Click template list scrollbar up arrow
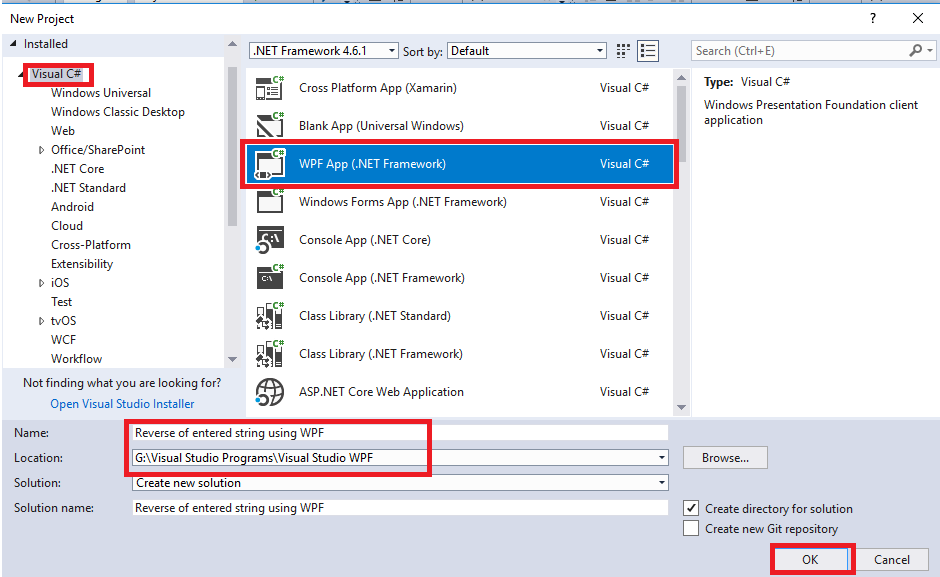Image resolution: width=940 pixels, height=577 pixels. point(681,77)
